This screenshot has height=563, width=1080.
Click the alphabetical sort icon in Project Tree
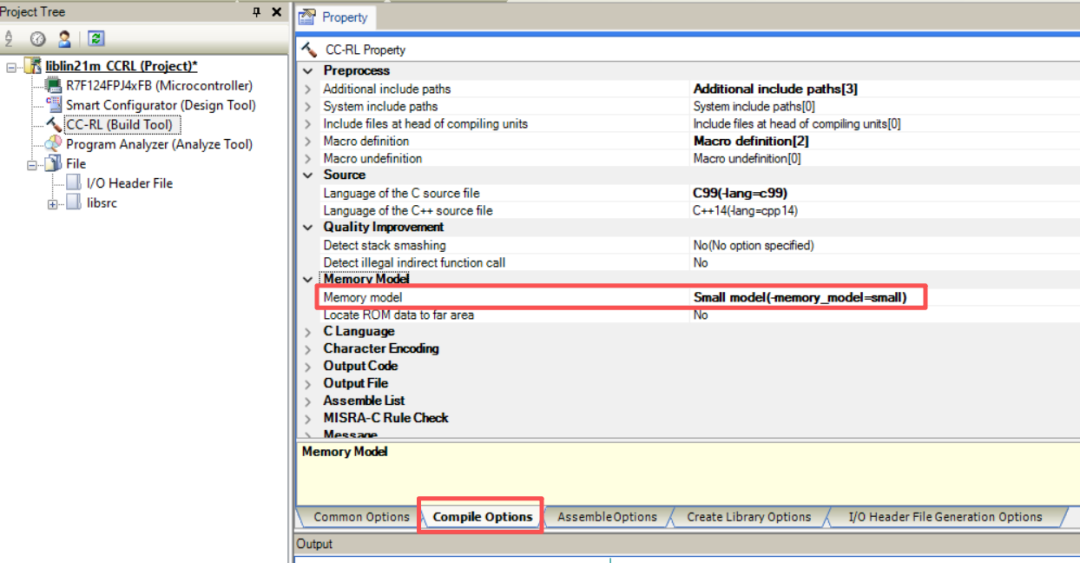(x=10, y=39)
